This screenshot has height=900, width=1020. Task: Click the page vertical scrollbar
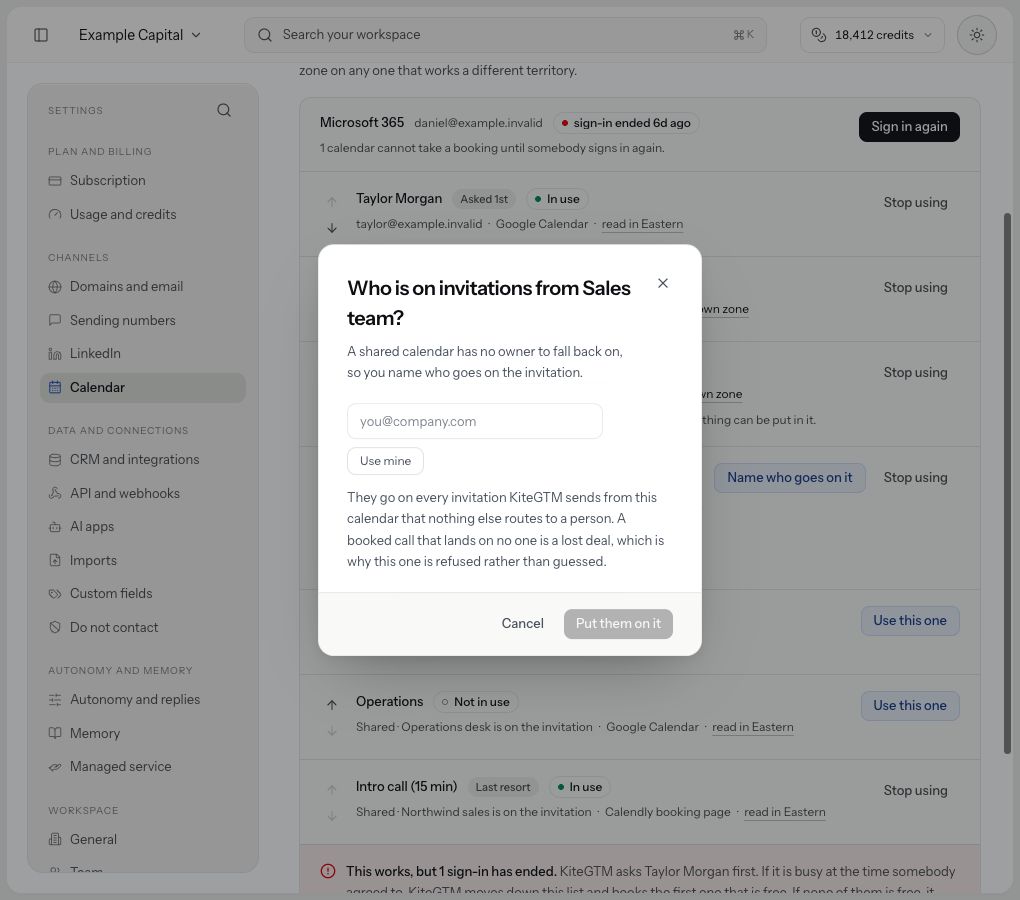[1007, 483]
